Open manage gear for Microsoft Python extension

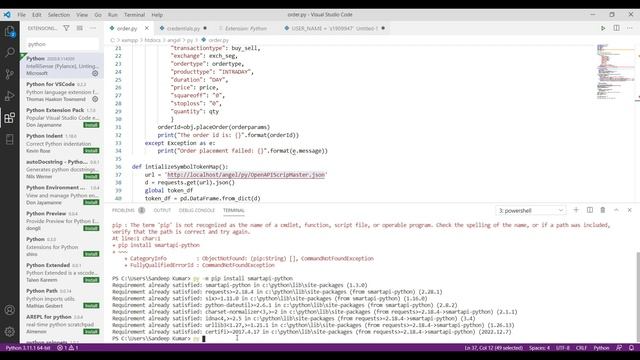(x=95, y=73)
